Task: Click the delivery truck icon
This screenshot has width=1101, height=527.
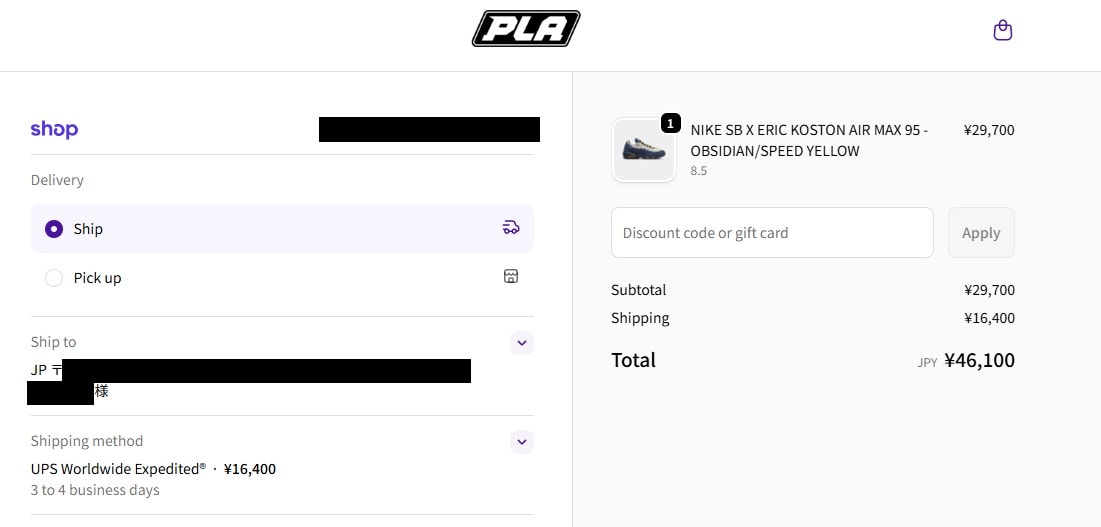Action: (x=511, y=228)
